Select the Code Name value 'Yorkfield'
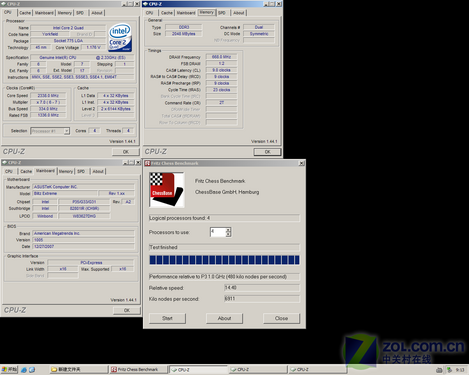Image resolution: width=469 pixels, height=375 pixels. [x=50, y=34]
